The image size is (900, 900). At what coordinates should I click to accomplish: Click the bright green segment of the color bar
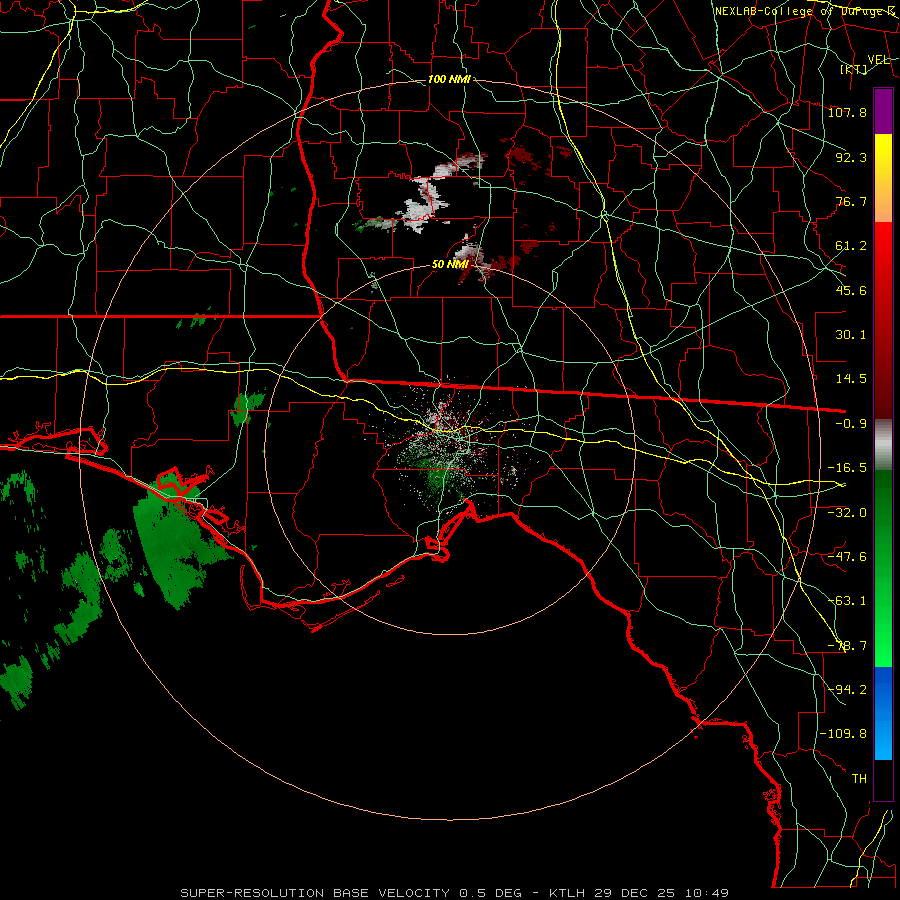click(883, 568)
